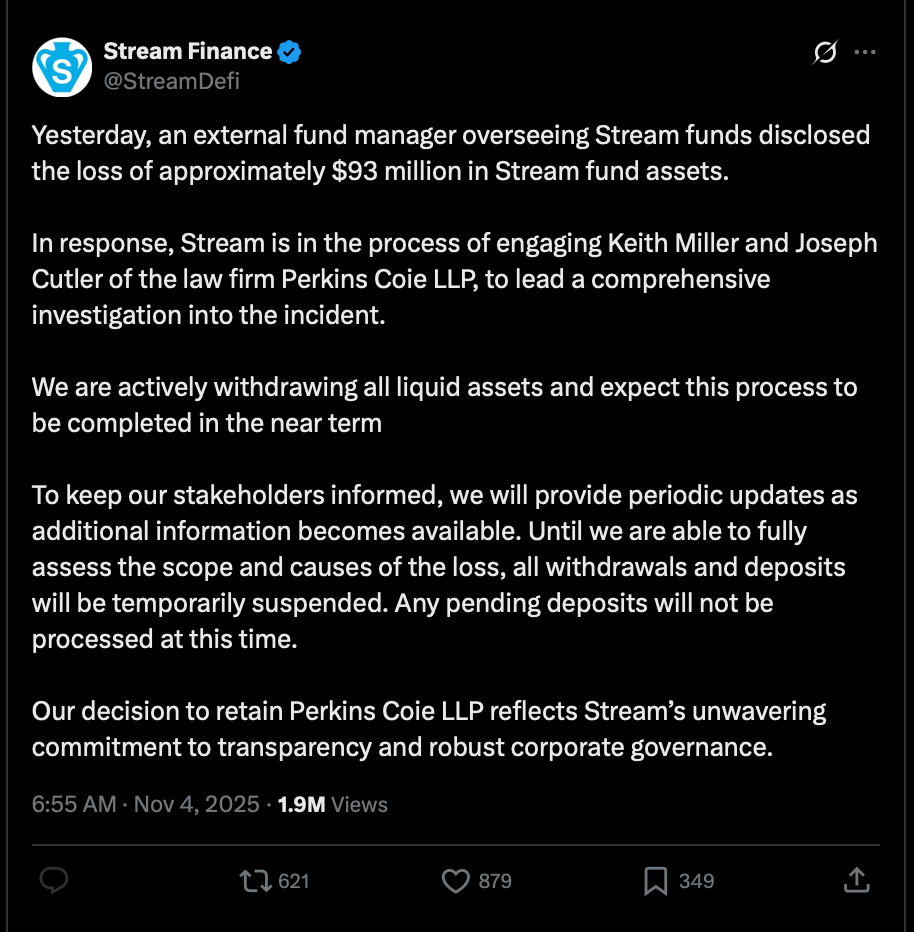Click the Perkins Coie LLP investigation paragraph
This screenshot has width=914, height=932.
[450, 278]
